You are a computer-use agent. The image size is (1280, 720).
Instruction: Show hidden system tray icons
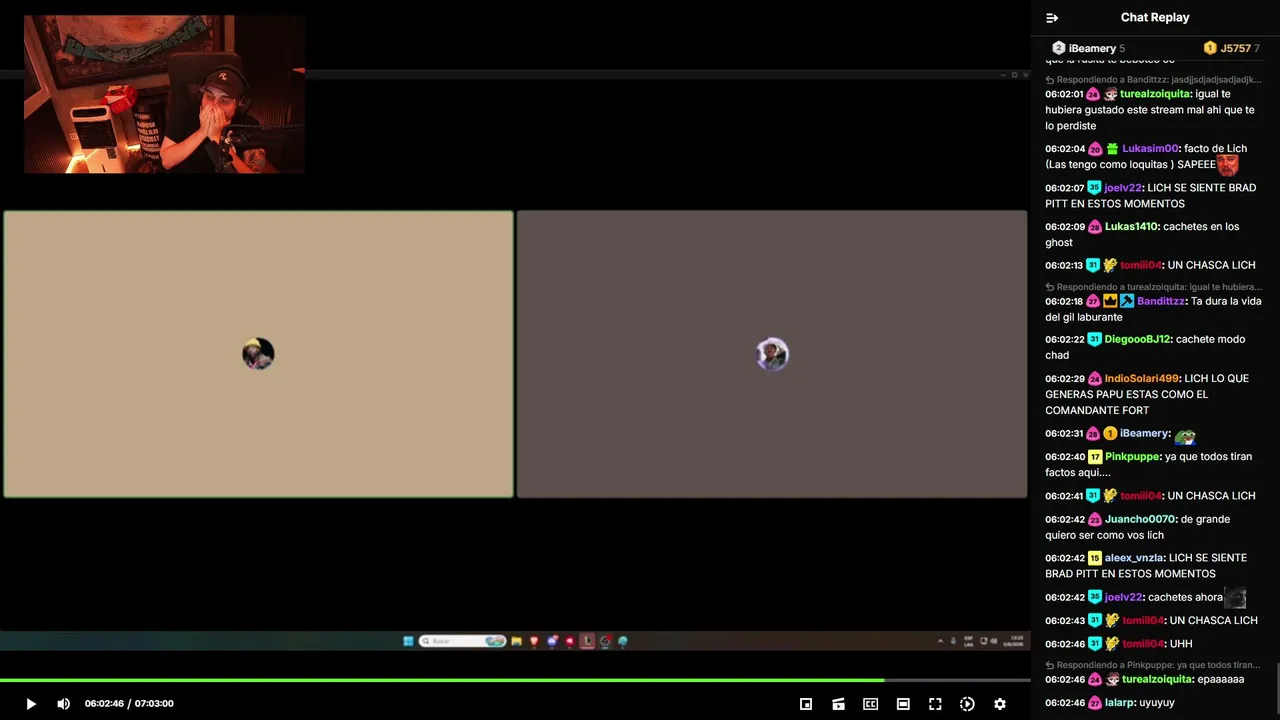click(x=940, y=641)
